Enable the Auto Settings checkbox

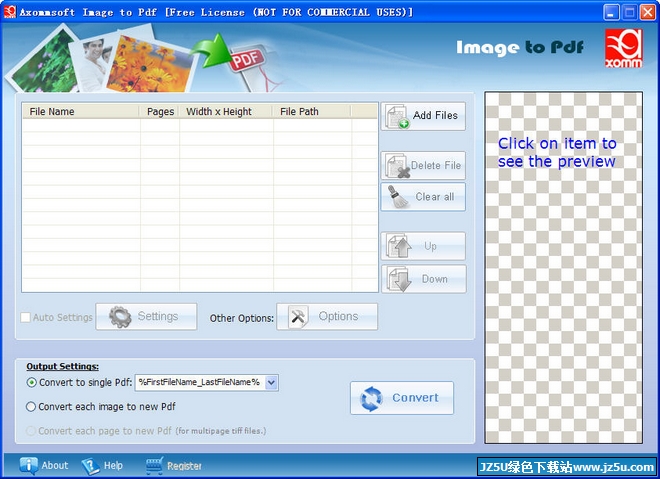26,317
